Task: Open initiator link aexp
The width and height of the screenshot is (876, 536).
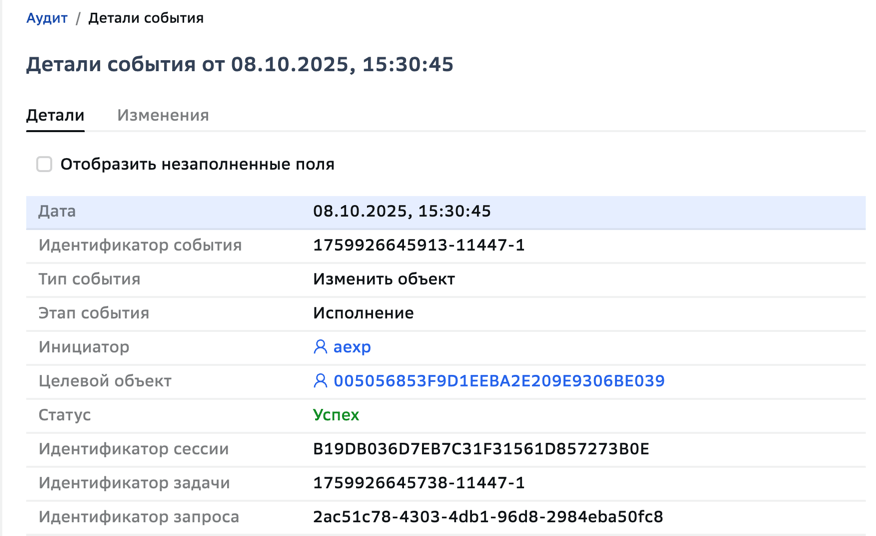Action: tap(352, 347)
